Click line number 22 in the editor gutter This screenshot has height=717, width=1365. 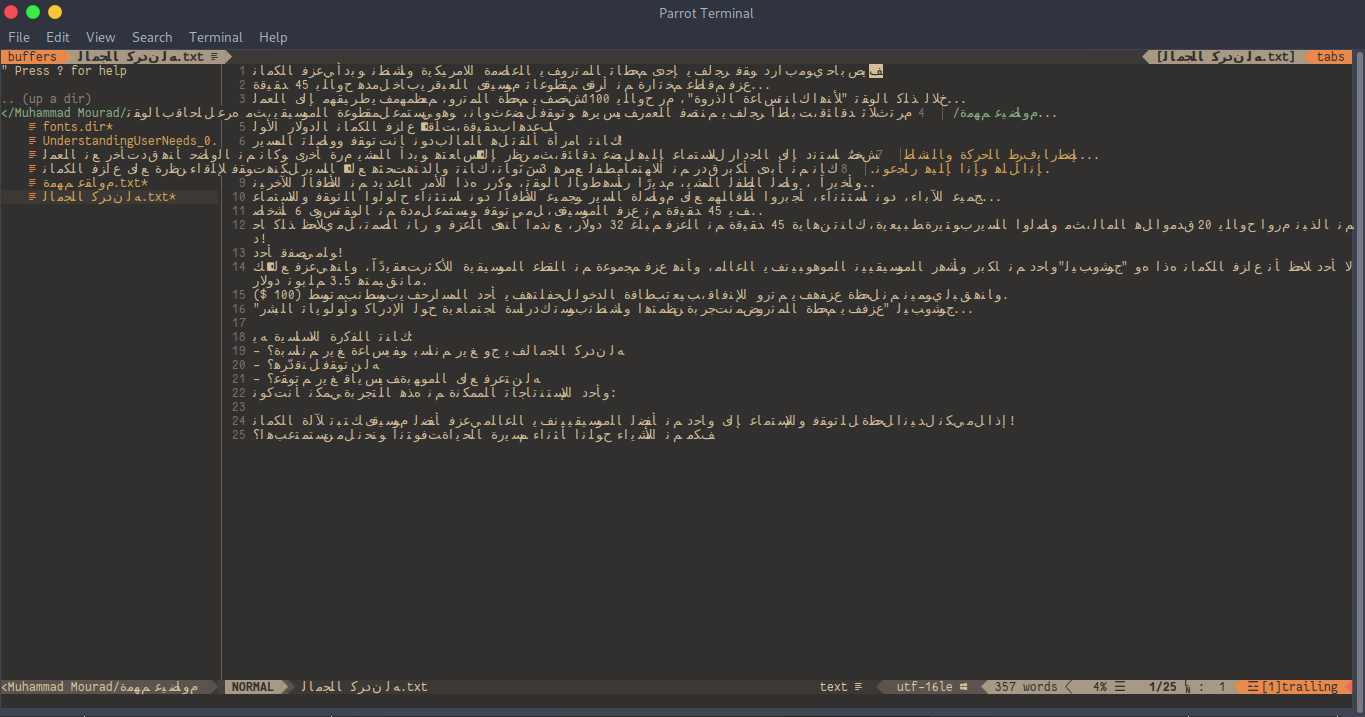coord(238,393)
